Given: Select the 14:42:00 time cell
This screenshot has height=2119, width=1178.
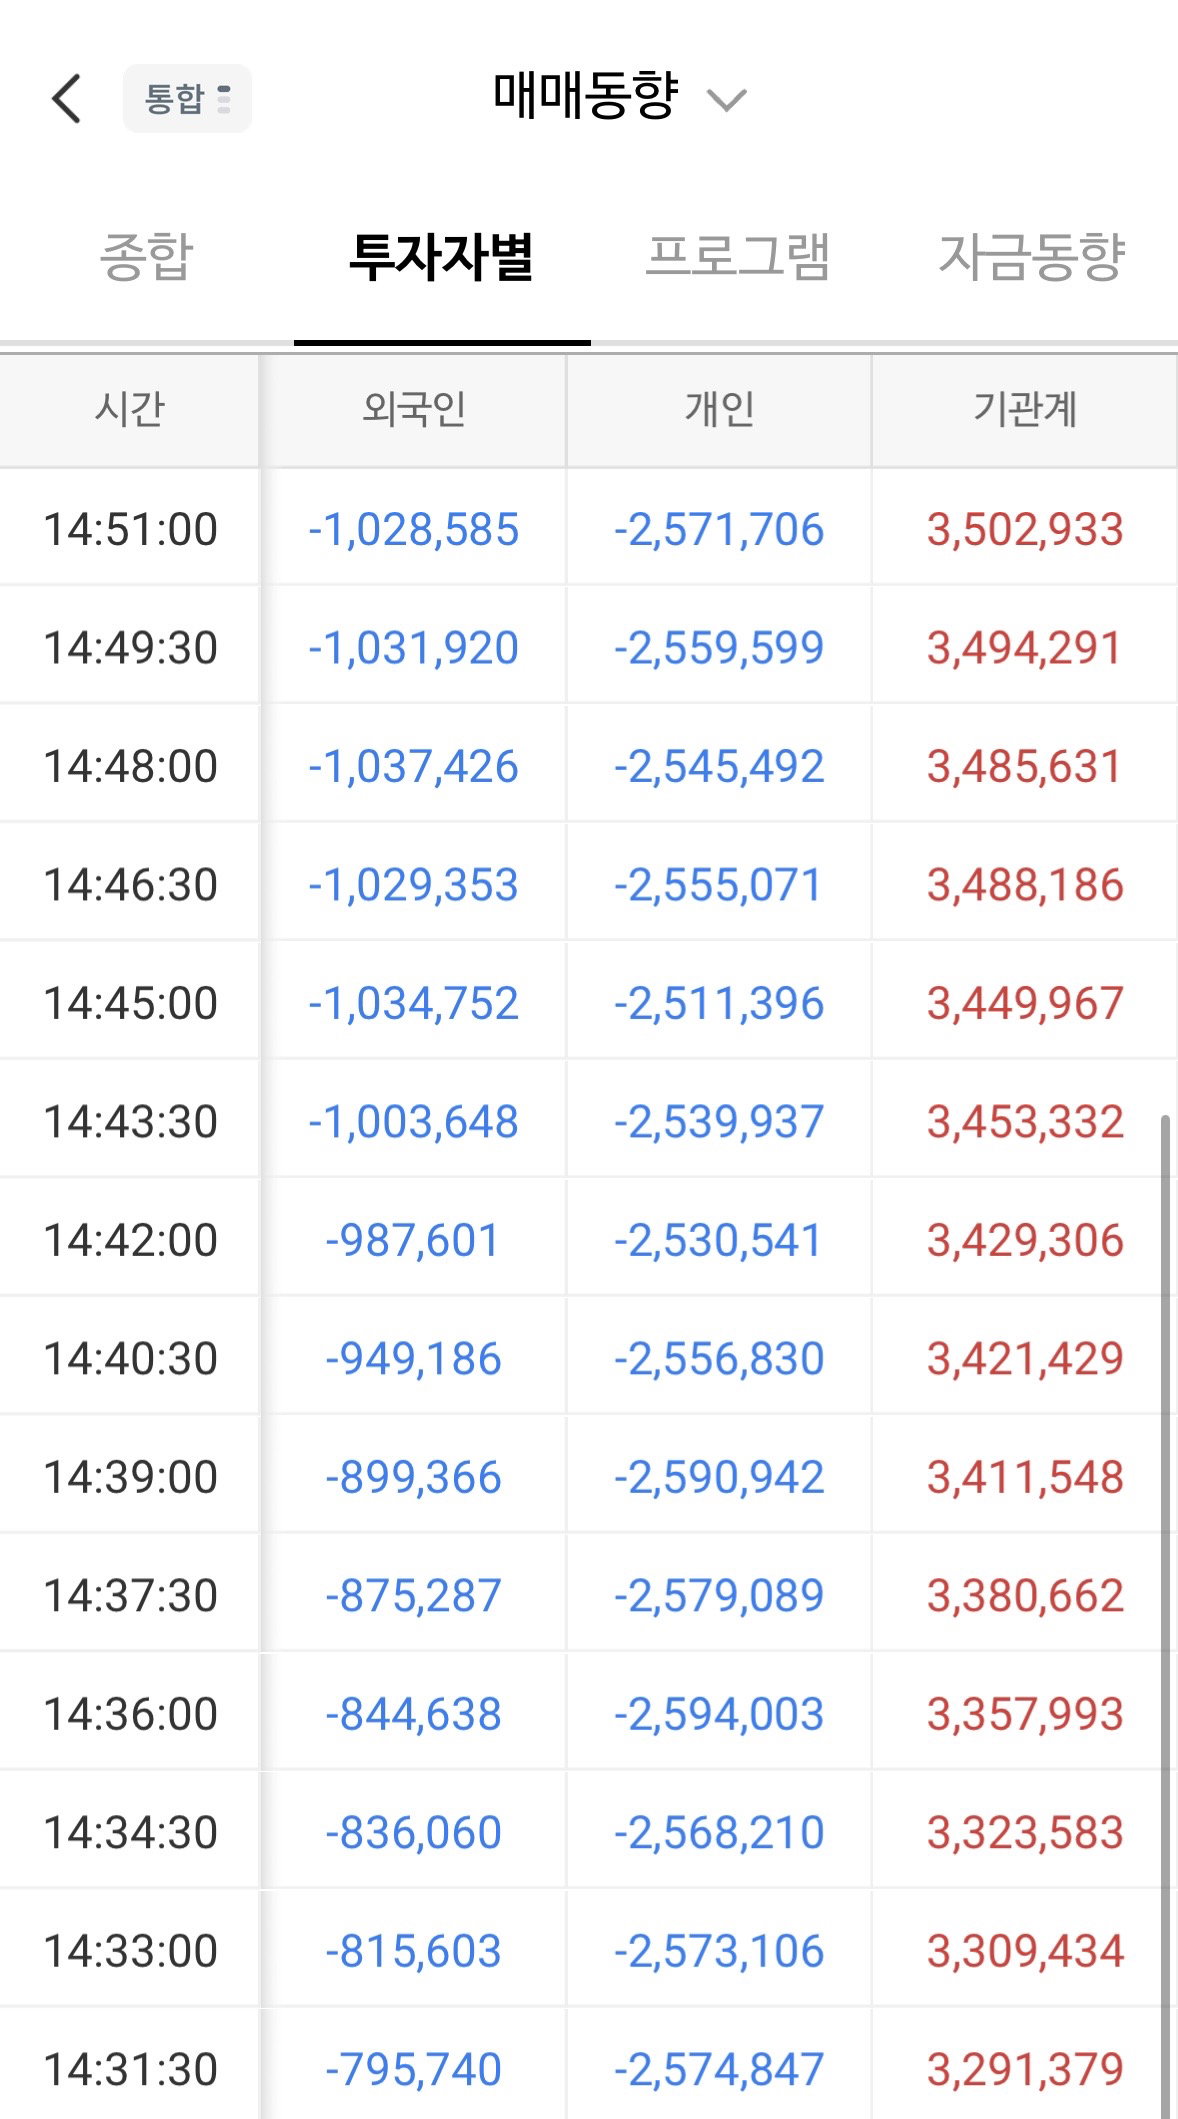Looking at the screenshot, I should click(130, 1240).
